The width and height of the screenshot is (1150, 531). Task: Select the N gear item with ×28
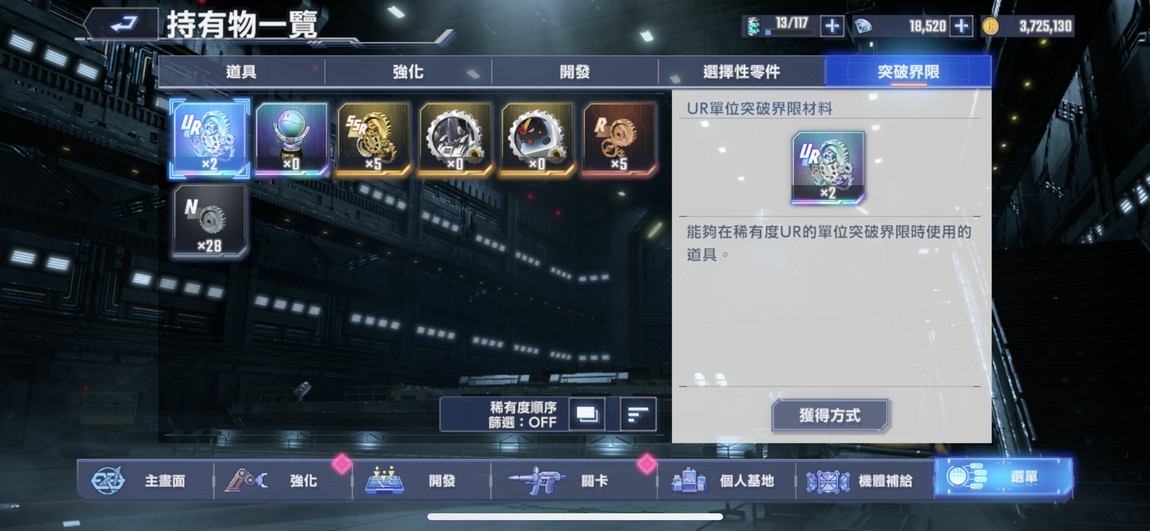coord(210,221)
